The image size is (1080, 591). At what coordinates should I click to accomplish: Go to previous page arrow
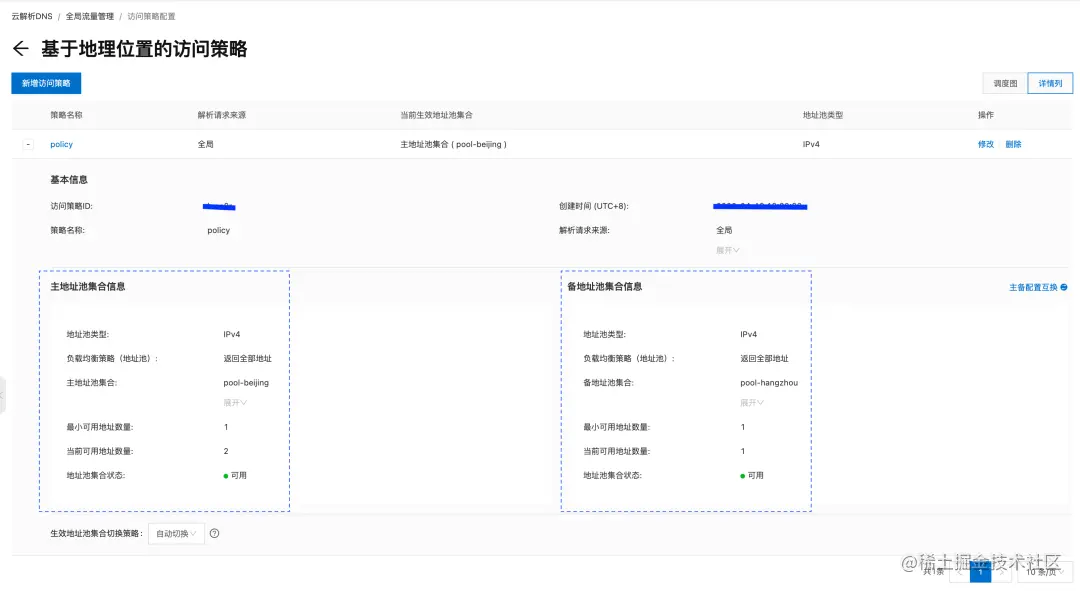click(959, 572)
